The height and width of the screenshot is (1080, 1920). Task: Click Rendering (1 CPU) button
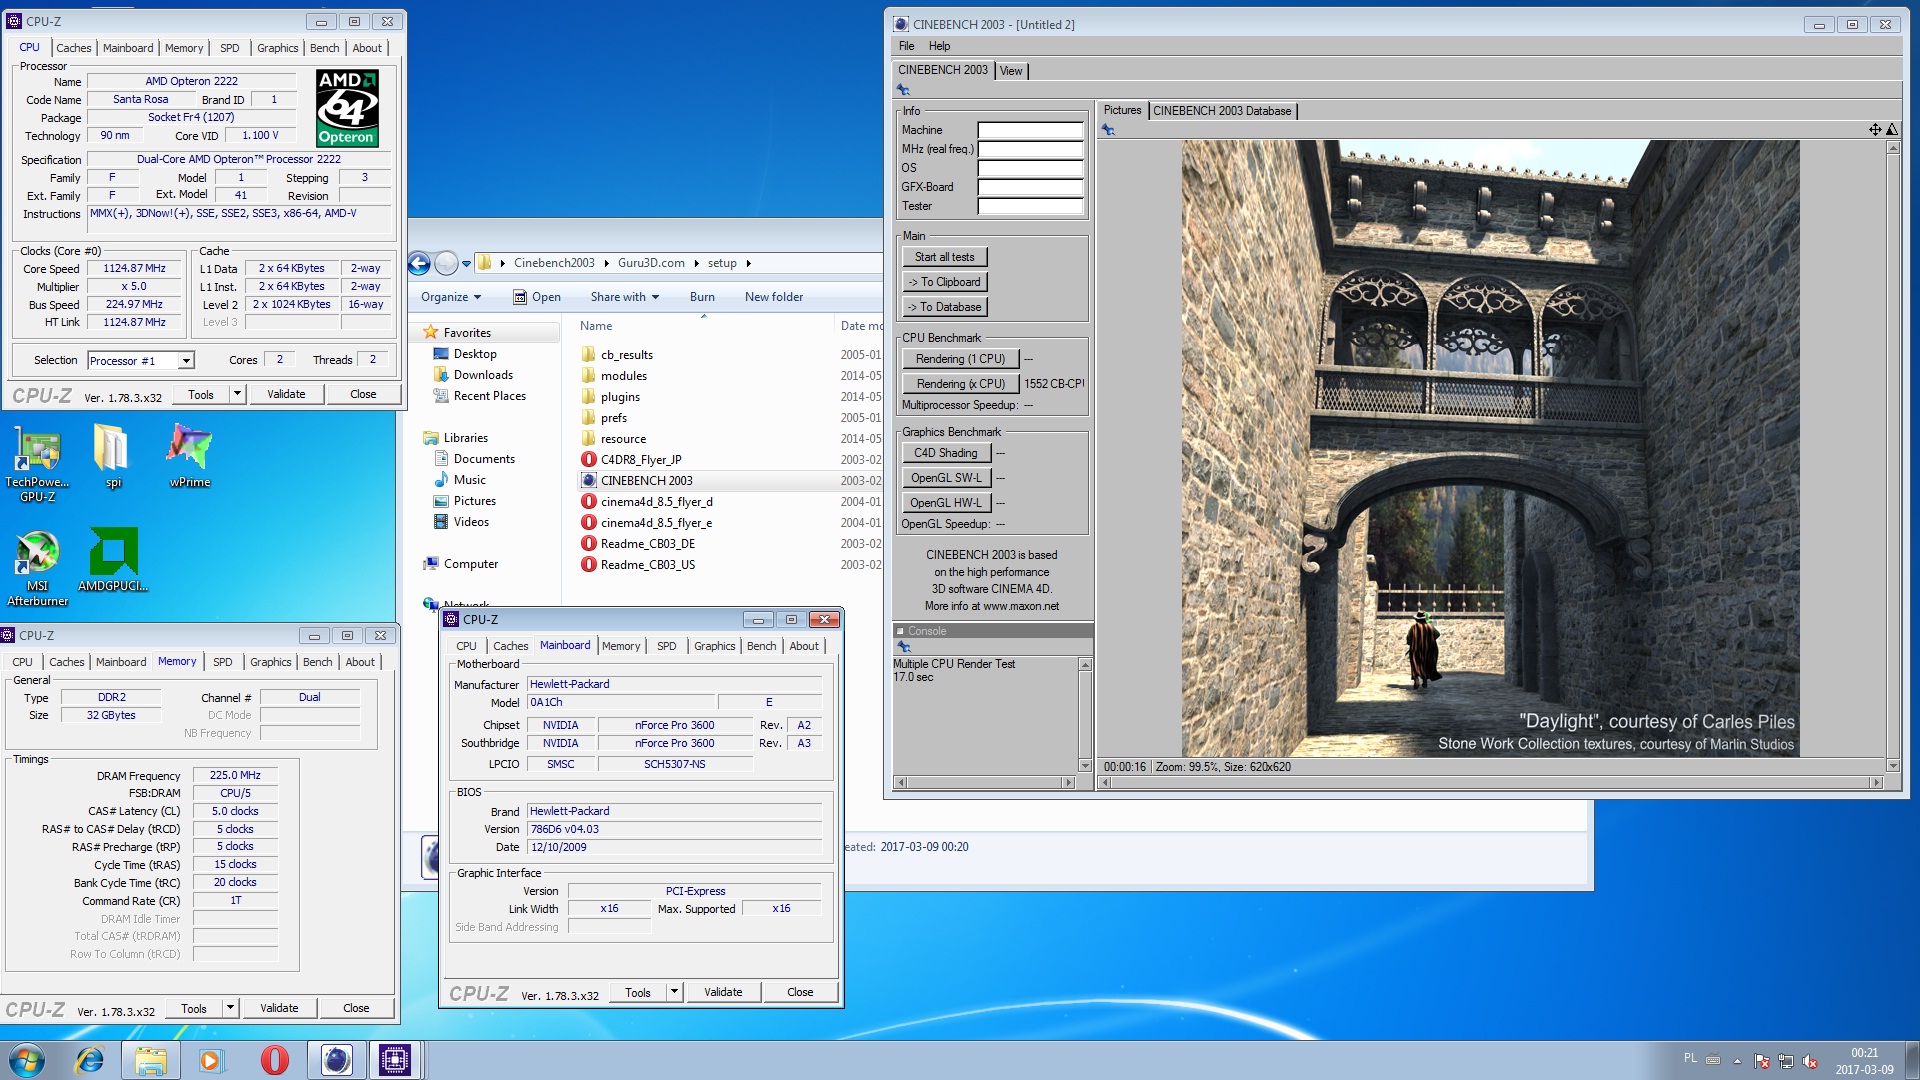[960, 359]
